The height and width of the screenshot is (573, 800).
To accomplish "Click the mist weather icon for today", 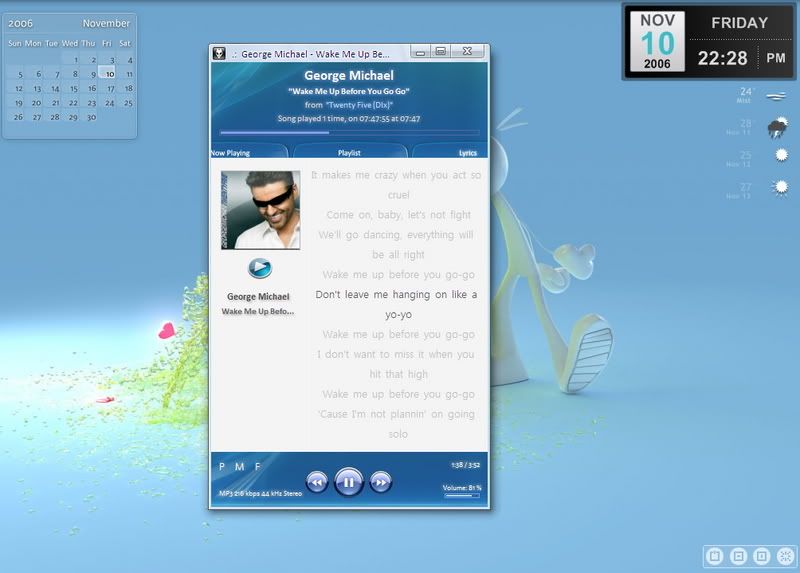I will tap(776, 96).
